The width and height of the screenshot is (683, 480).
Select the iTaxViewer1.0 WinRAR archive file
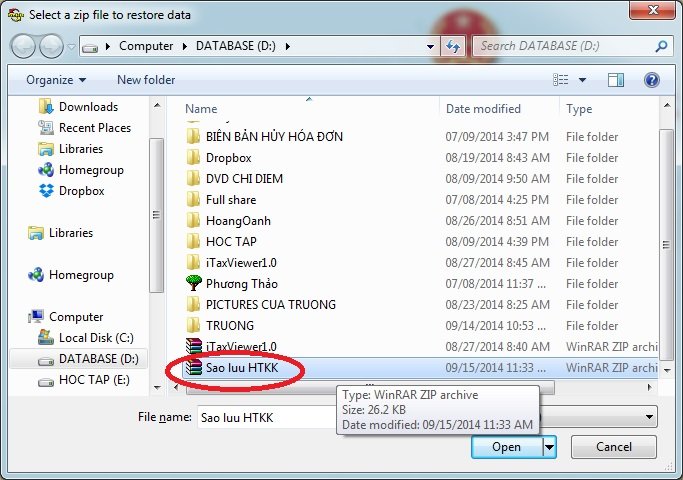pos(240,347)
